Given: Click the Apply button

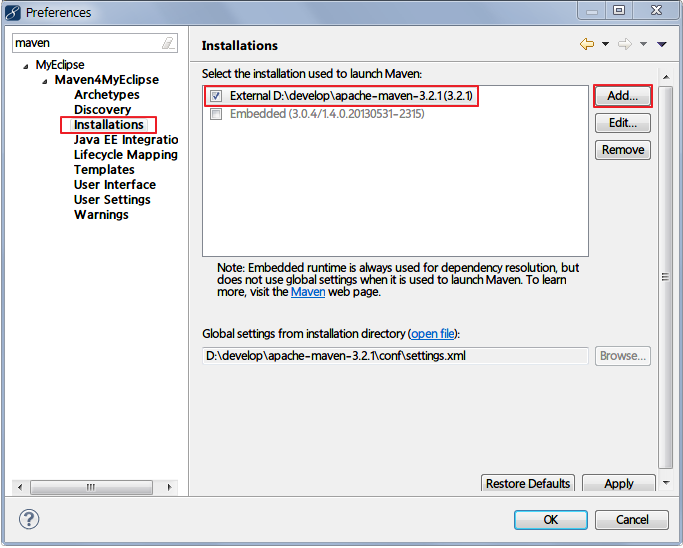Looking at the screenshot, I should click(619, 483).
